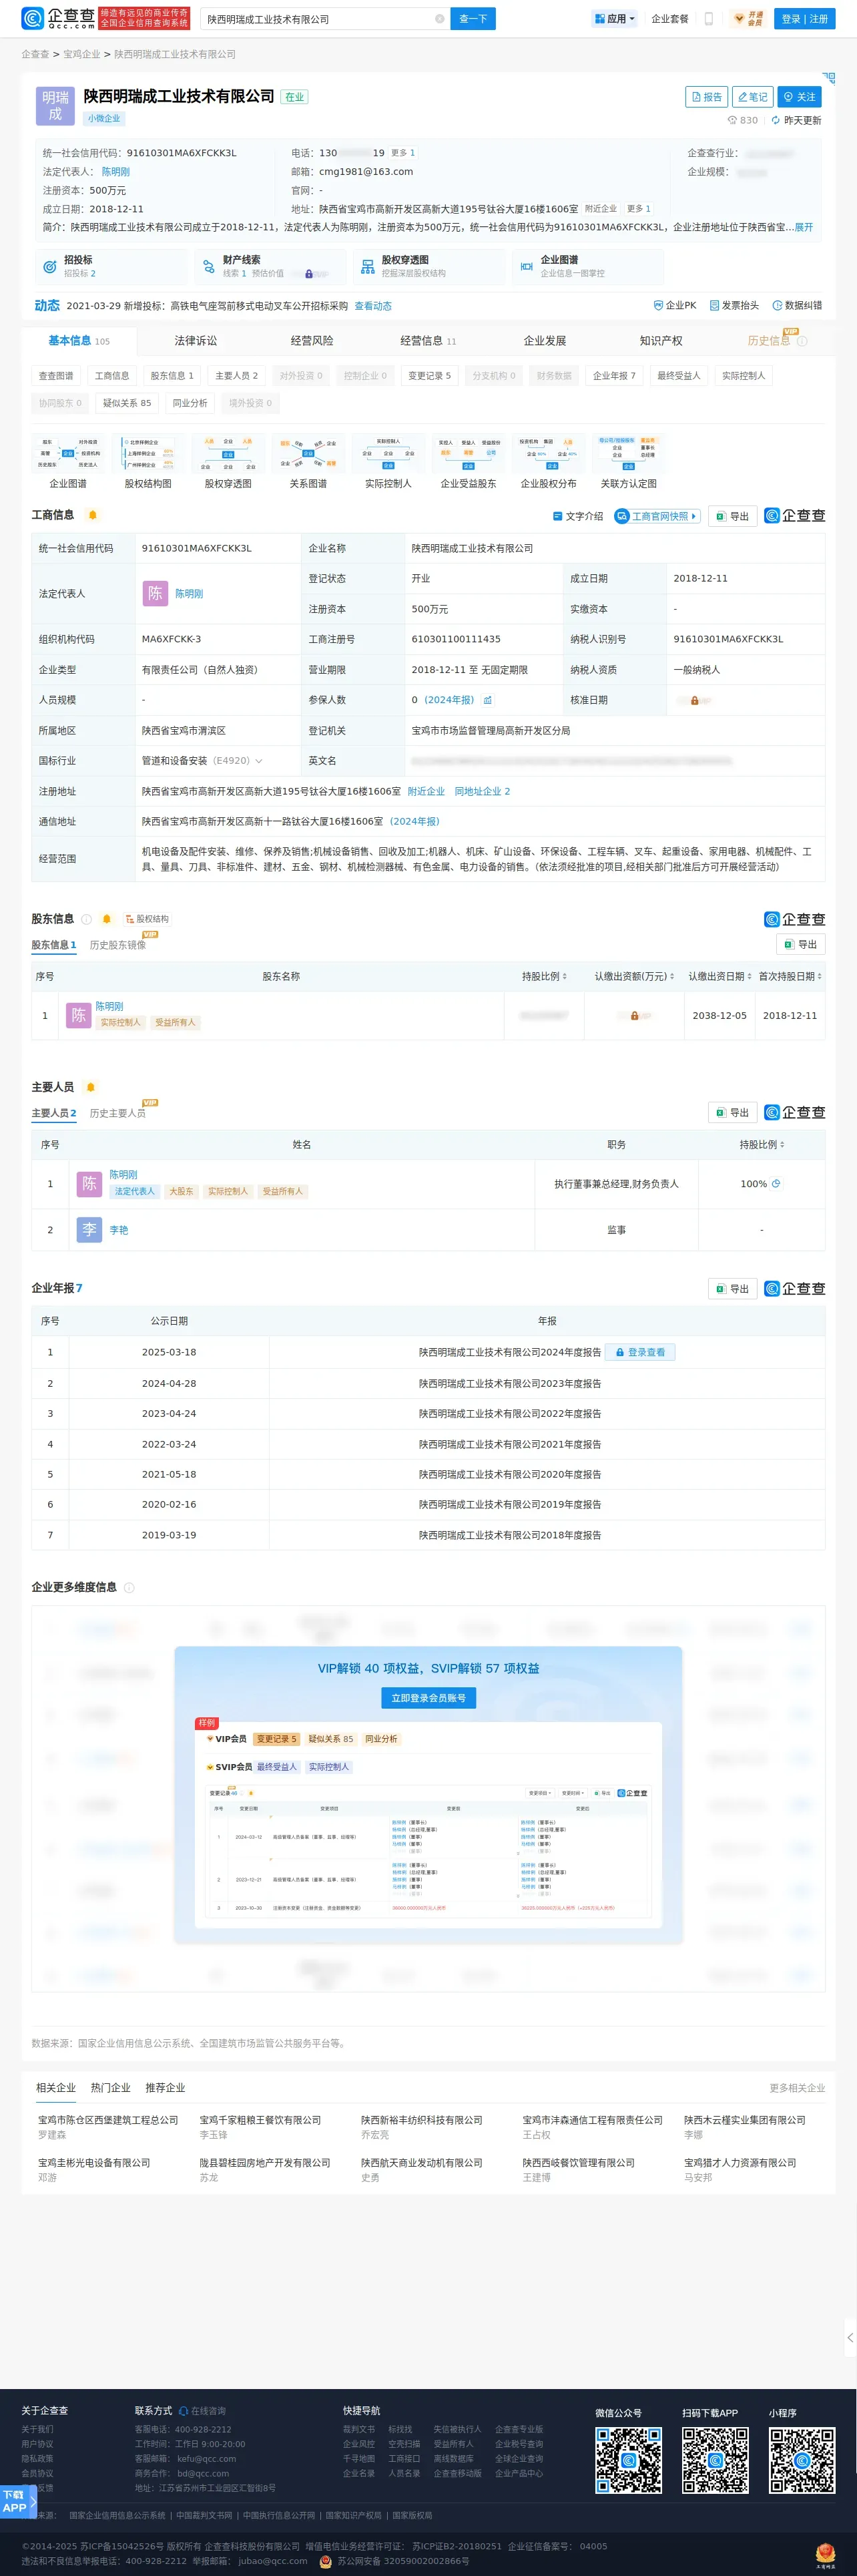Image resolution: width=857 pixels, height=2576 pixels.
Task: Click the 关注 follow button
Action: [x=799, y=97]
